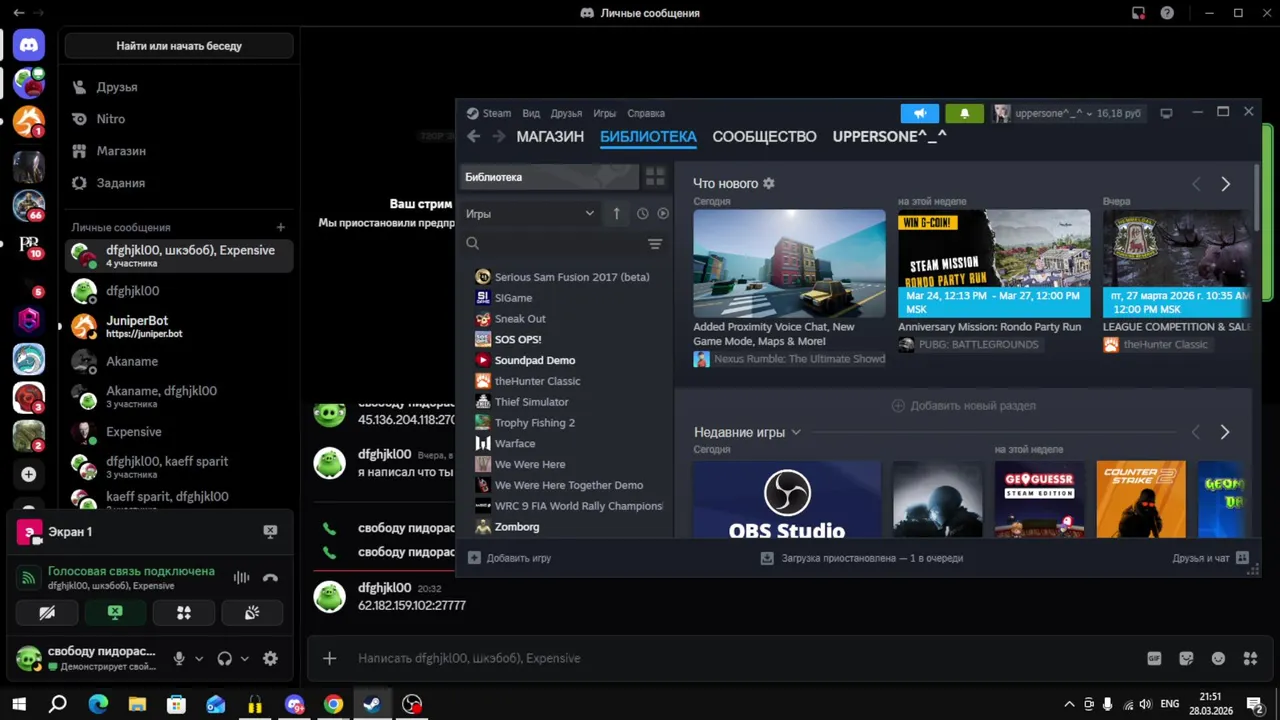Open JuniperBot direct message

pyautogui.click(x=179, y=326)
